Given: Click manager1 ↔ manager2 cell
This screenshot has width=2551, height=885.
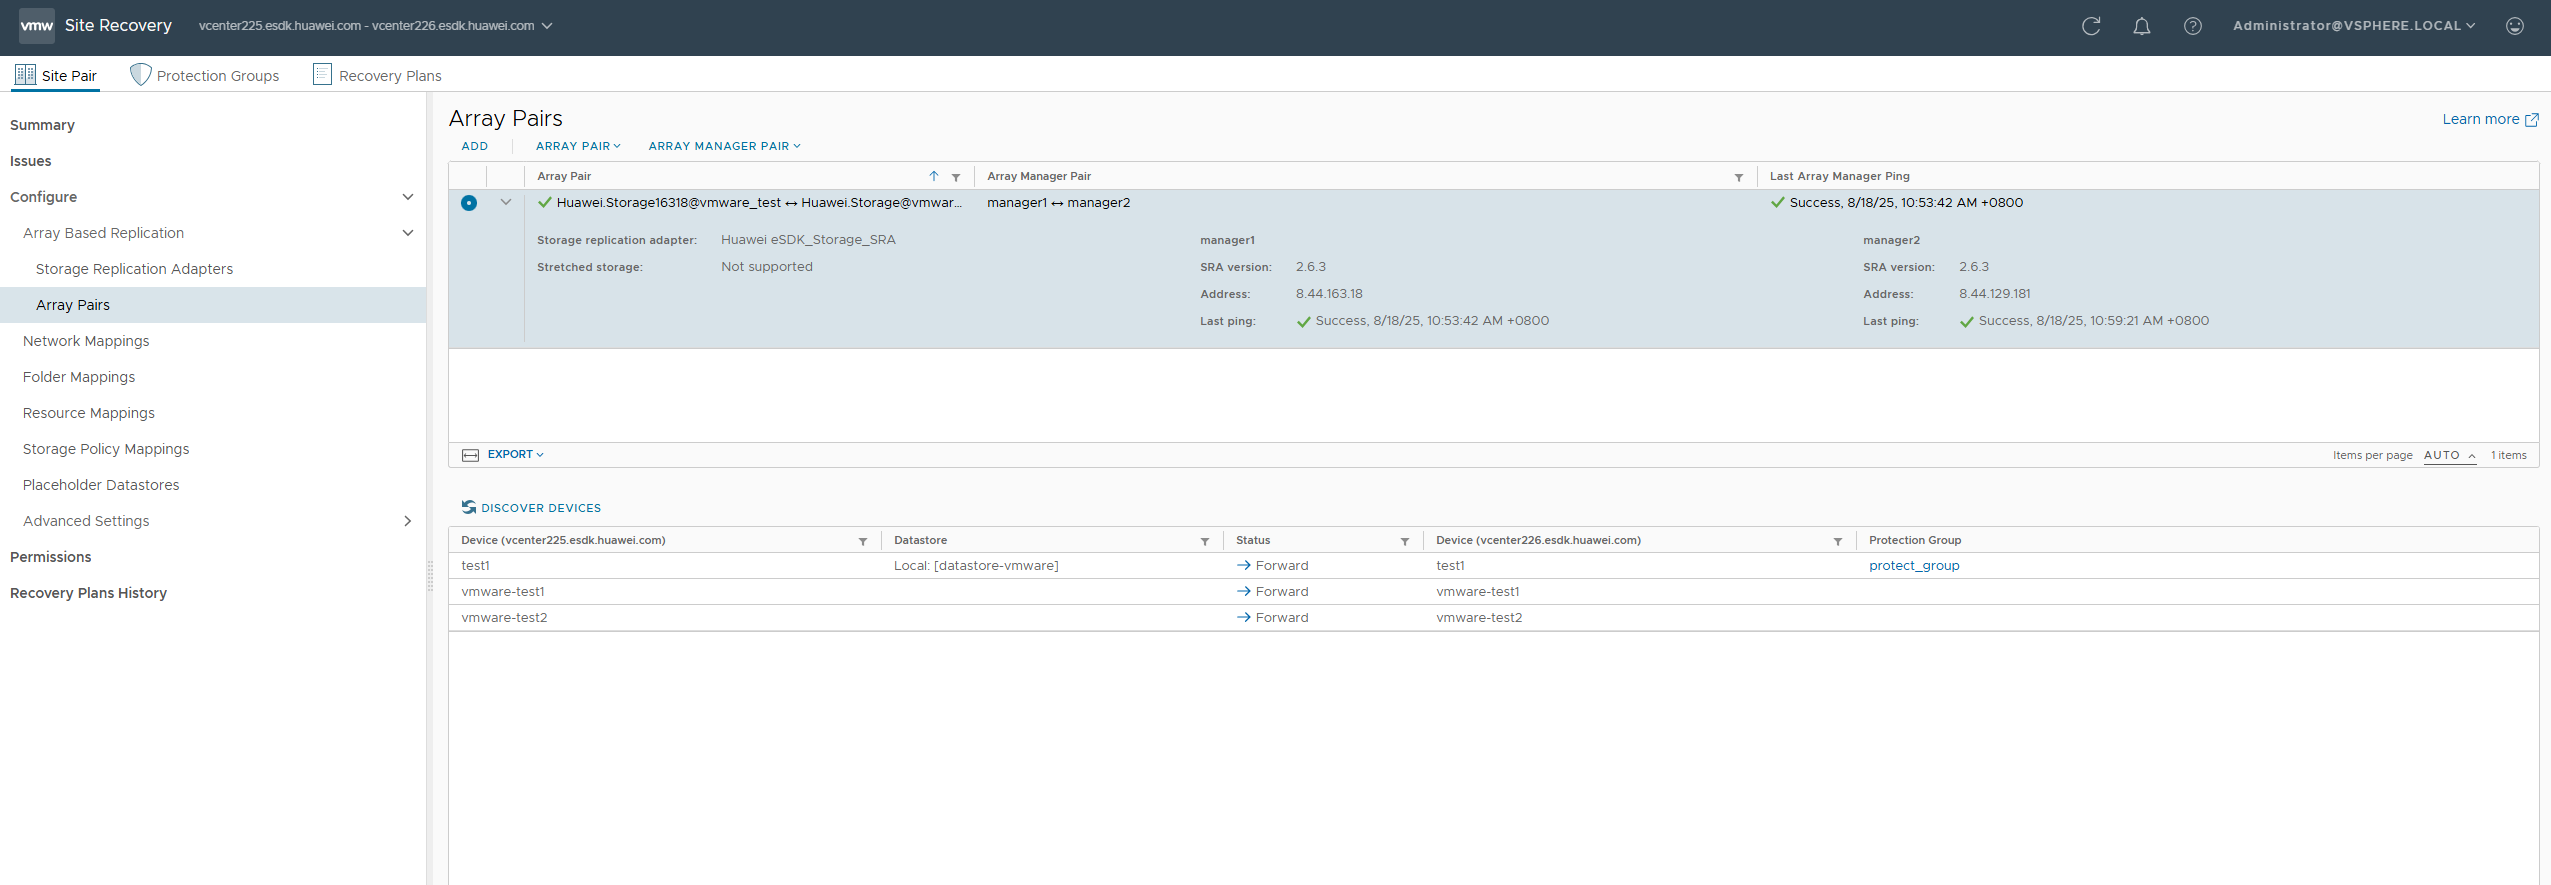Looking at the screenshot, I should click(x=1058, y=203).
